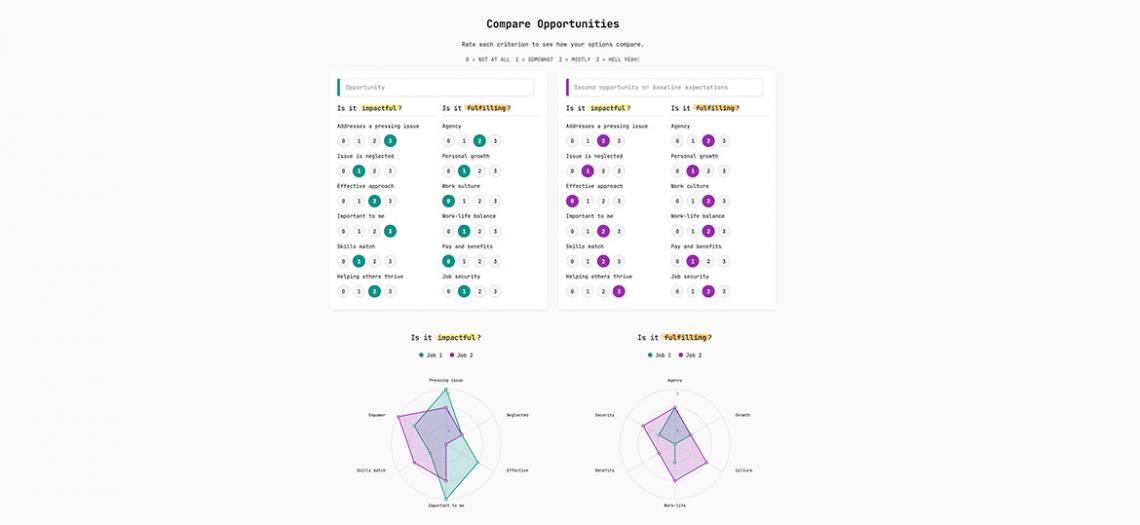Rate first opportunity's Issue is neglected as 3
Viewport: 1140px width, 525px height.
coord(390,171)
